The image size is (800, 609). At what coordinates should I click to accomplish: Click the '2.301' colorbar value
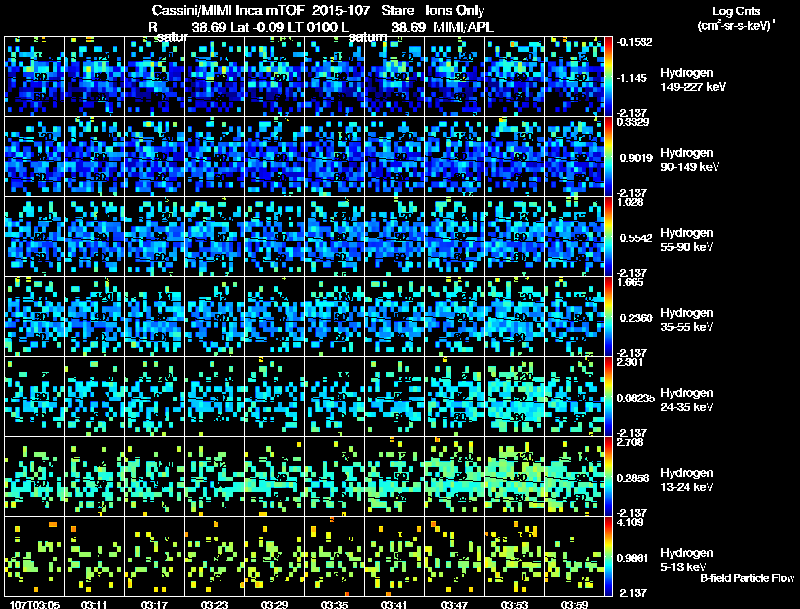630,362
